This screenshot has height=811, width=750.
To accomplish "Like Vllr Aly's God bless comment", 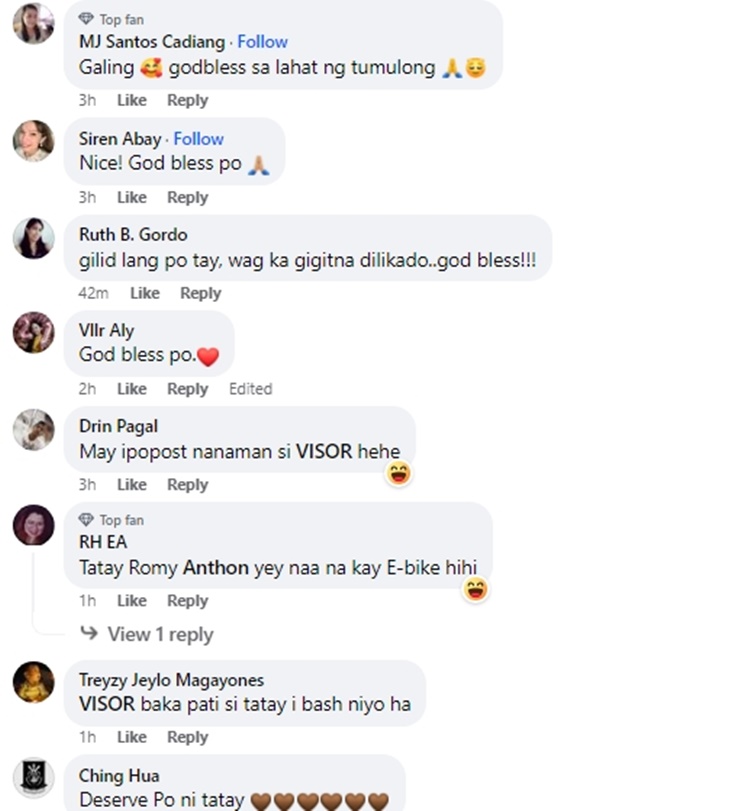I will pyautogui.click(x=131, y=389).
